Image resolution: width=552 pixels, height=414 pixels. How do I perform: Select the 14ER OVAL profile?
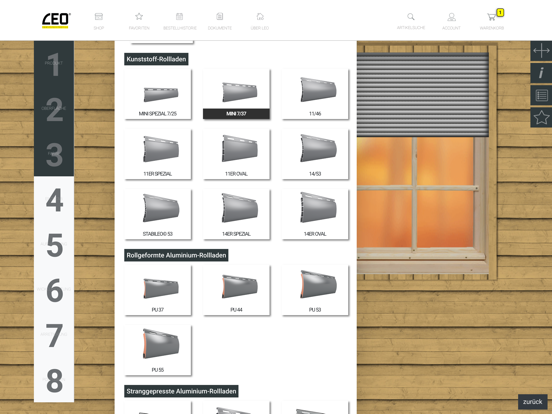click(x=315, y=214)
